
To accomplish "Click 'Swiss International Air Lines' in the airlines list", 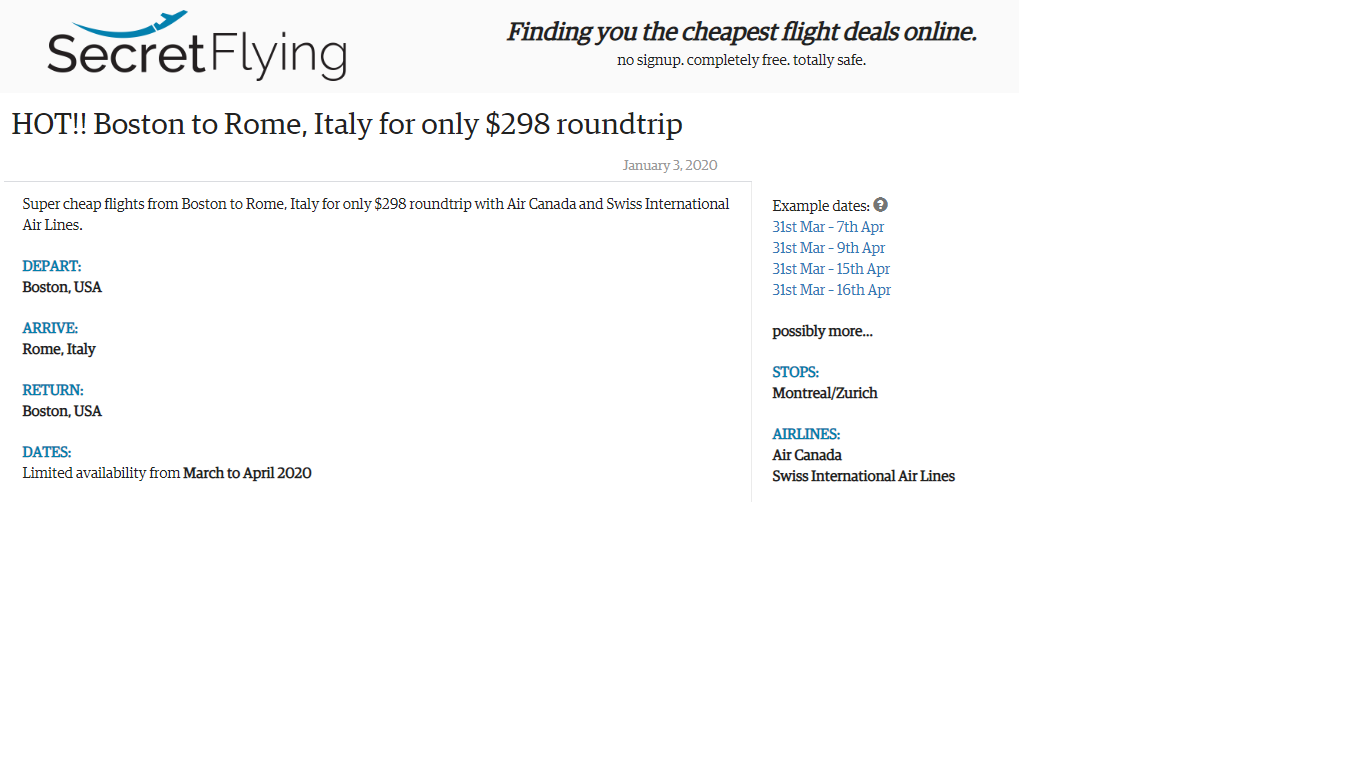I will (x=863, y=476).
